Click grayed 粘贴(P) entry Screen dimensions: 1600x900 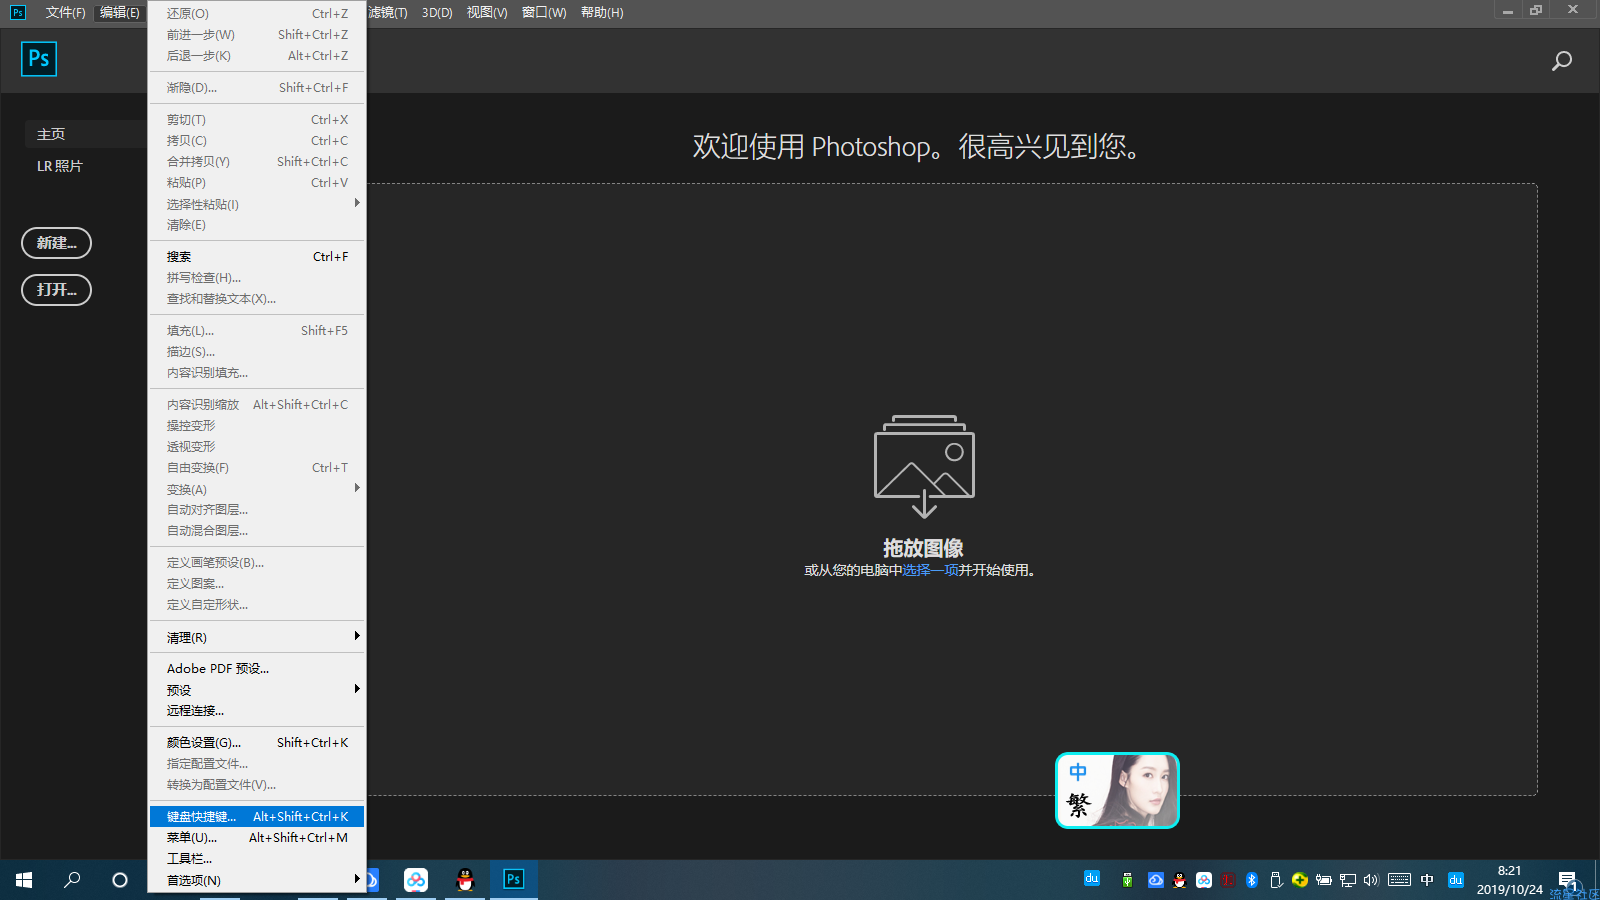(x=257, y=183)
